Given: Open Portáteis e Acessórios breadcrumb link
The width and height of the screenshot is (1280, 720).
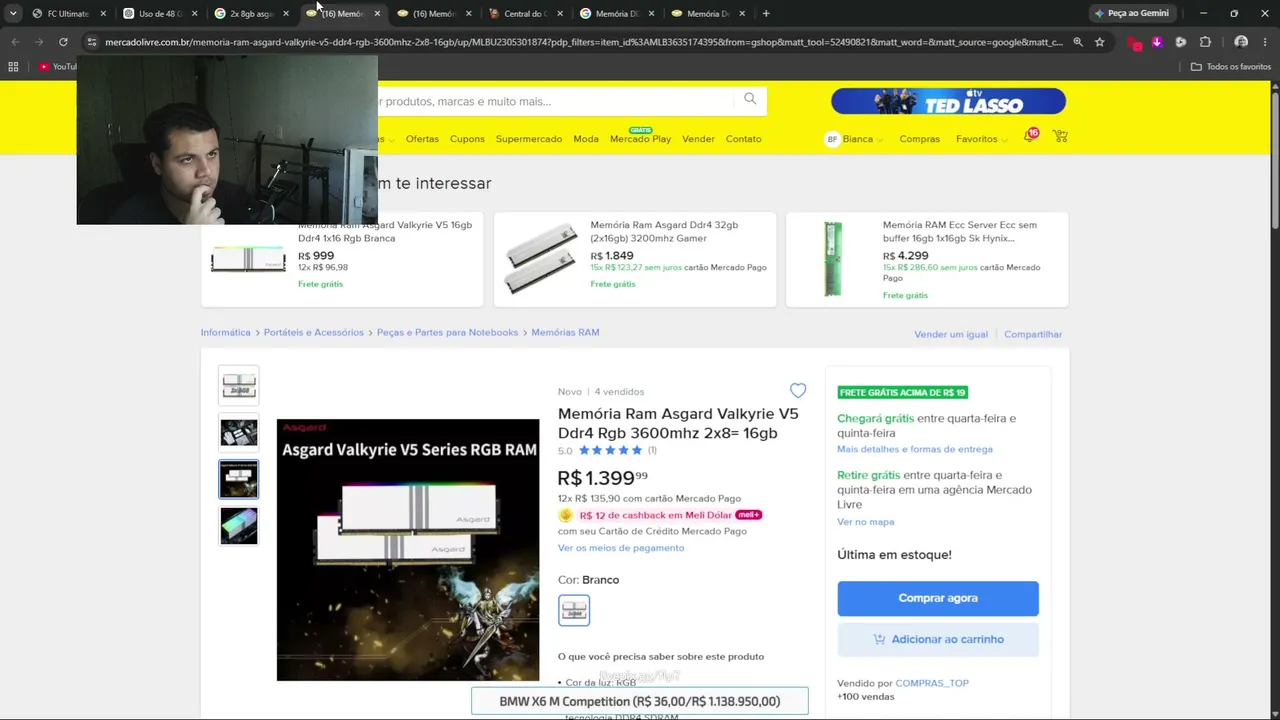Looking at the screenshot, I should click(x=314, y=332).
